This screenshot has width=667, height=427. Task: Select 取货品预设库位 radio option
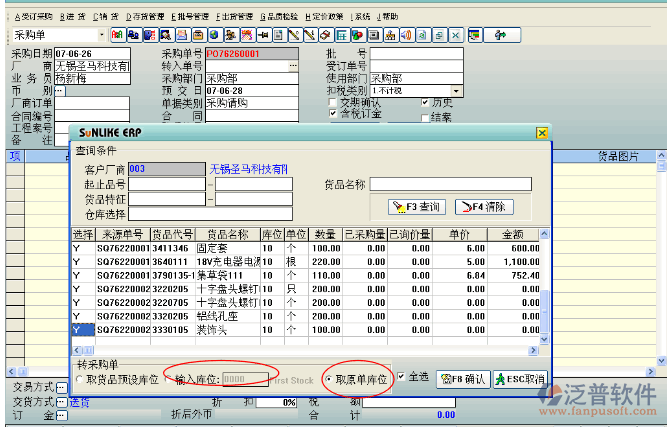click(x=80, y=380)
